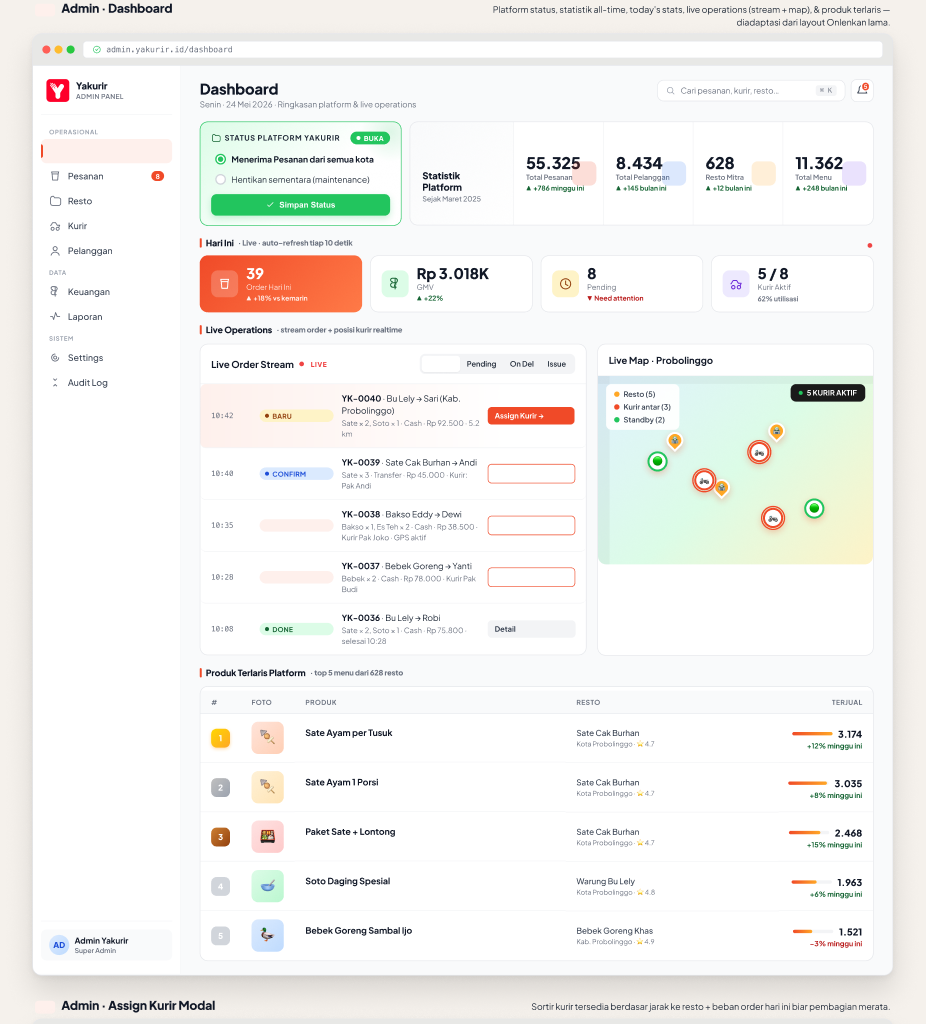Click the secure site icon in address bar

point(97,50)
